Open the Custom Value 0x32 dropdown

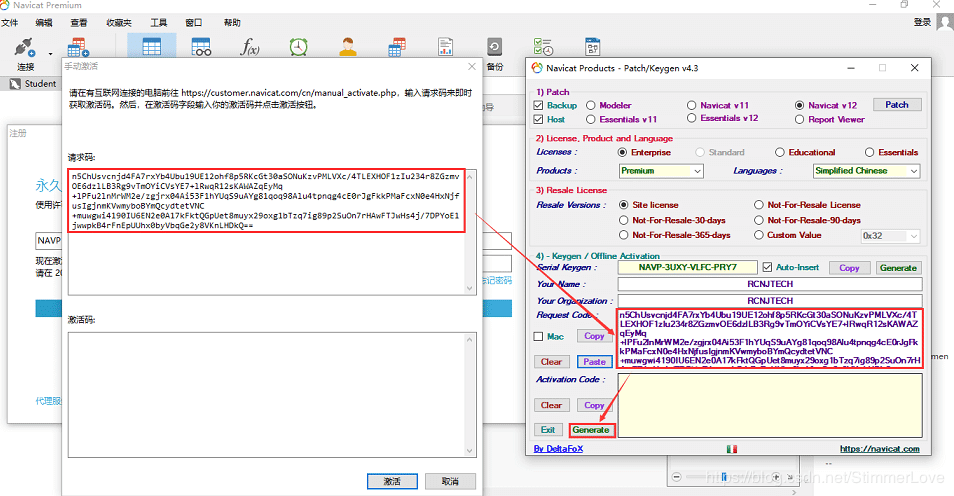(890, 236)
